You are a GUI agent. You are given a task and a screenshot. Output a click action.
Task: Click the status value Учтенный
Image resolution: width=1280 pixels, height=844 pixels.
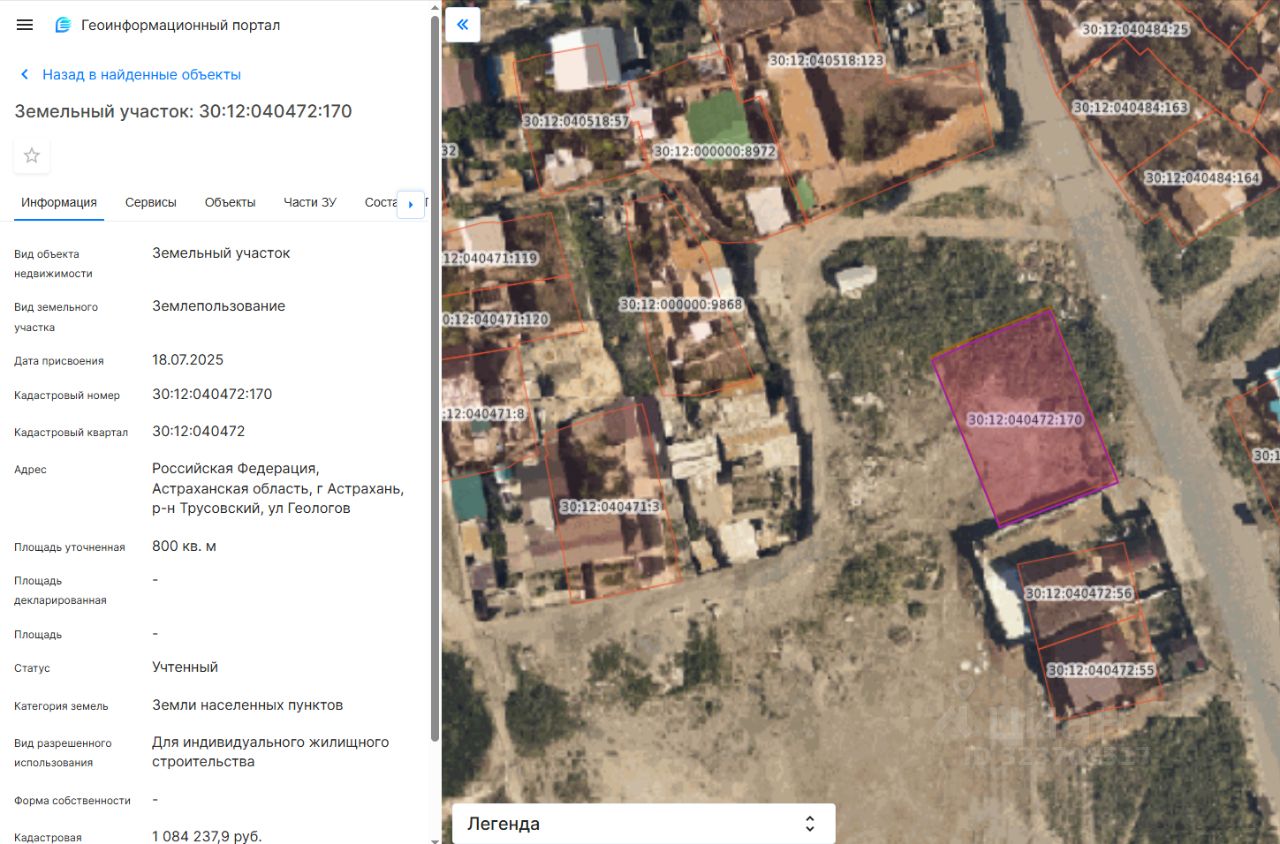pyautogui.click(x=185, y=667)
